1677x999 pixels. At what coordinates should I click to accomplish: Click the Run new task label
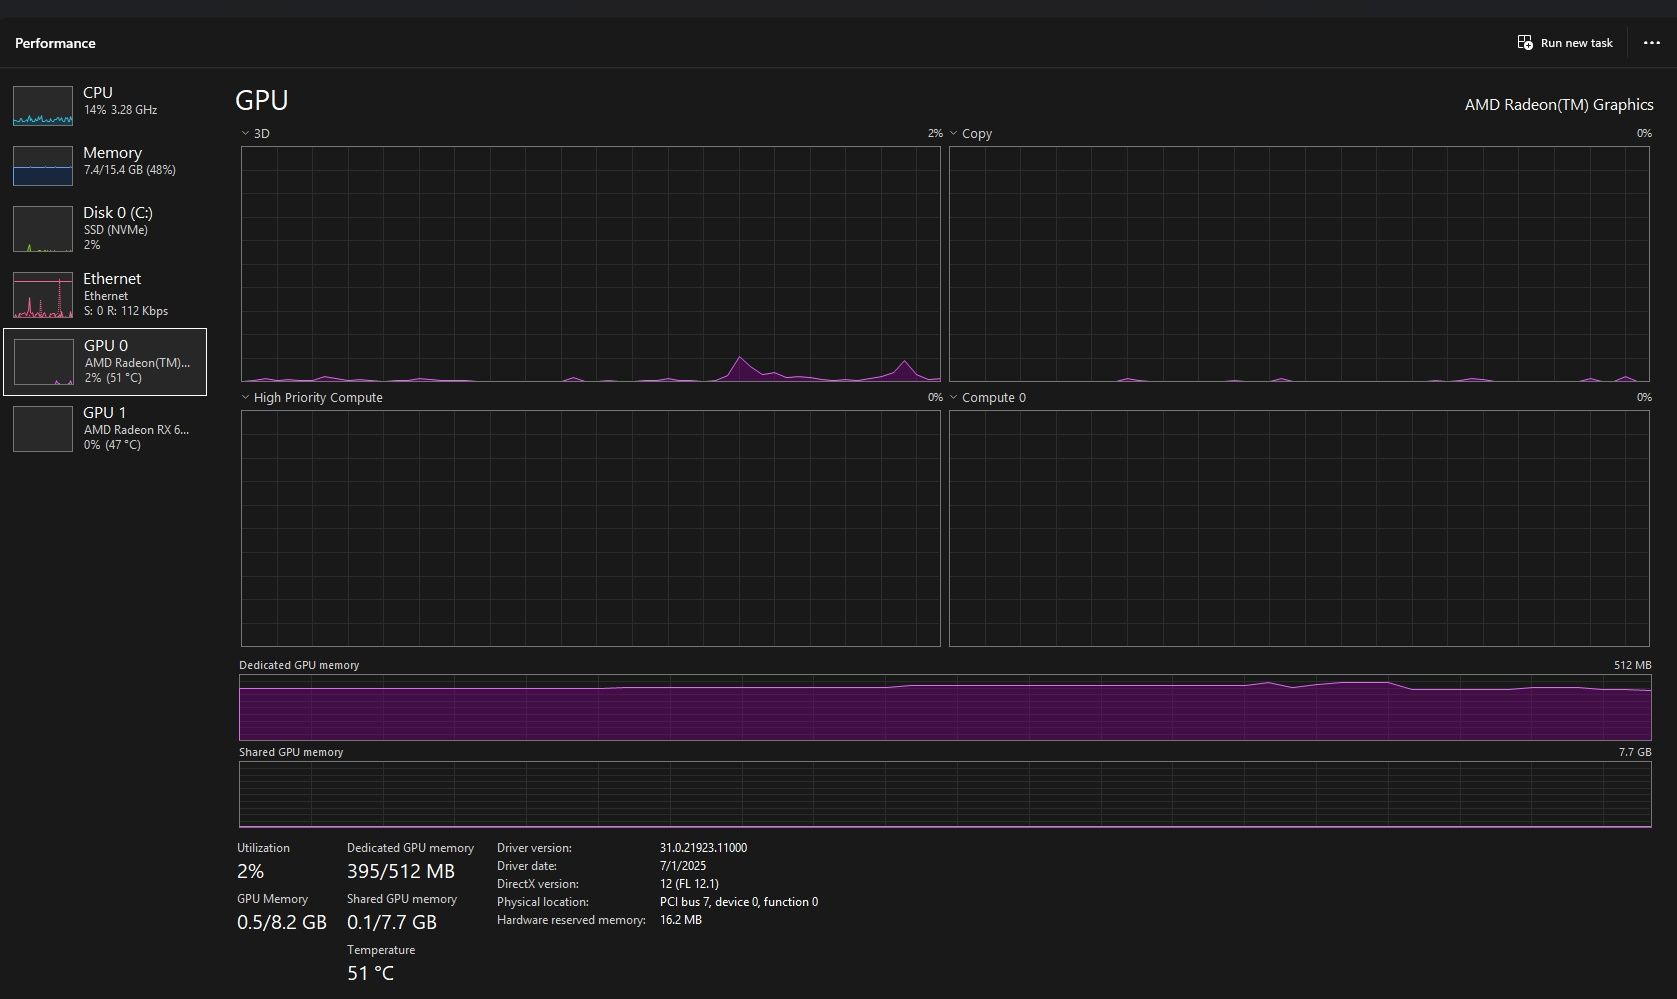tap(1576, 43)
